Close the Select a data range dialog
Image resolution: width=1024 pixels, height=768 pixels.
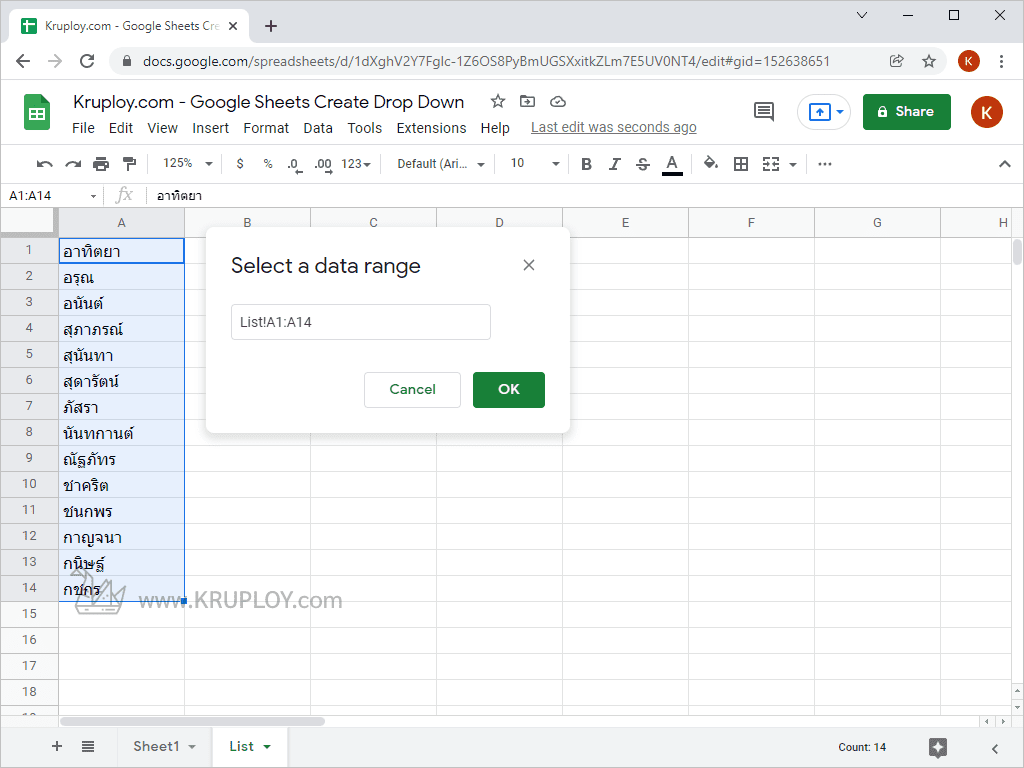pyautogui.click(x=529, y=265)
